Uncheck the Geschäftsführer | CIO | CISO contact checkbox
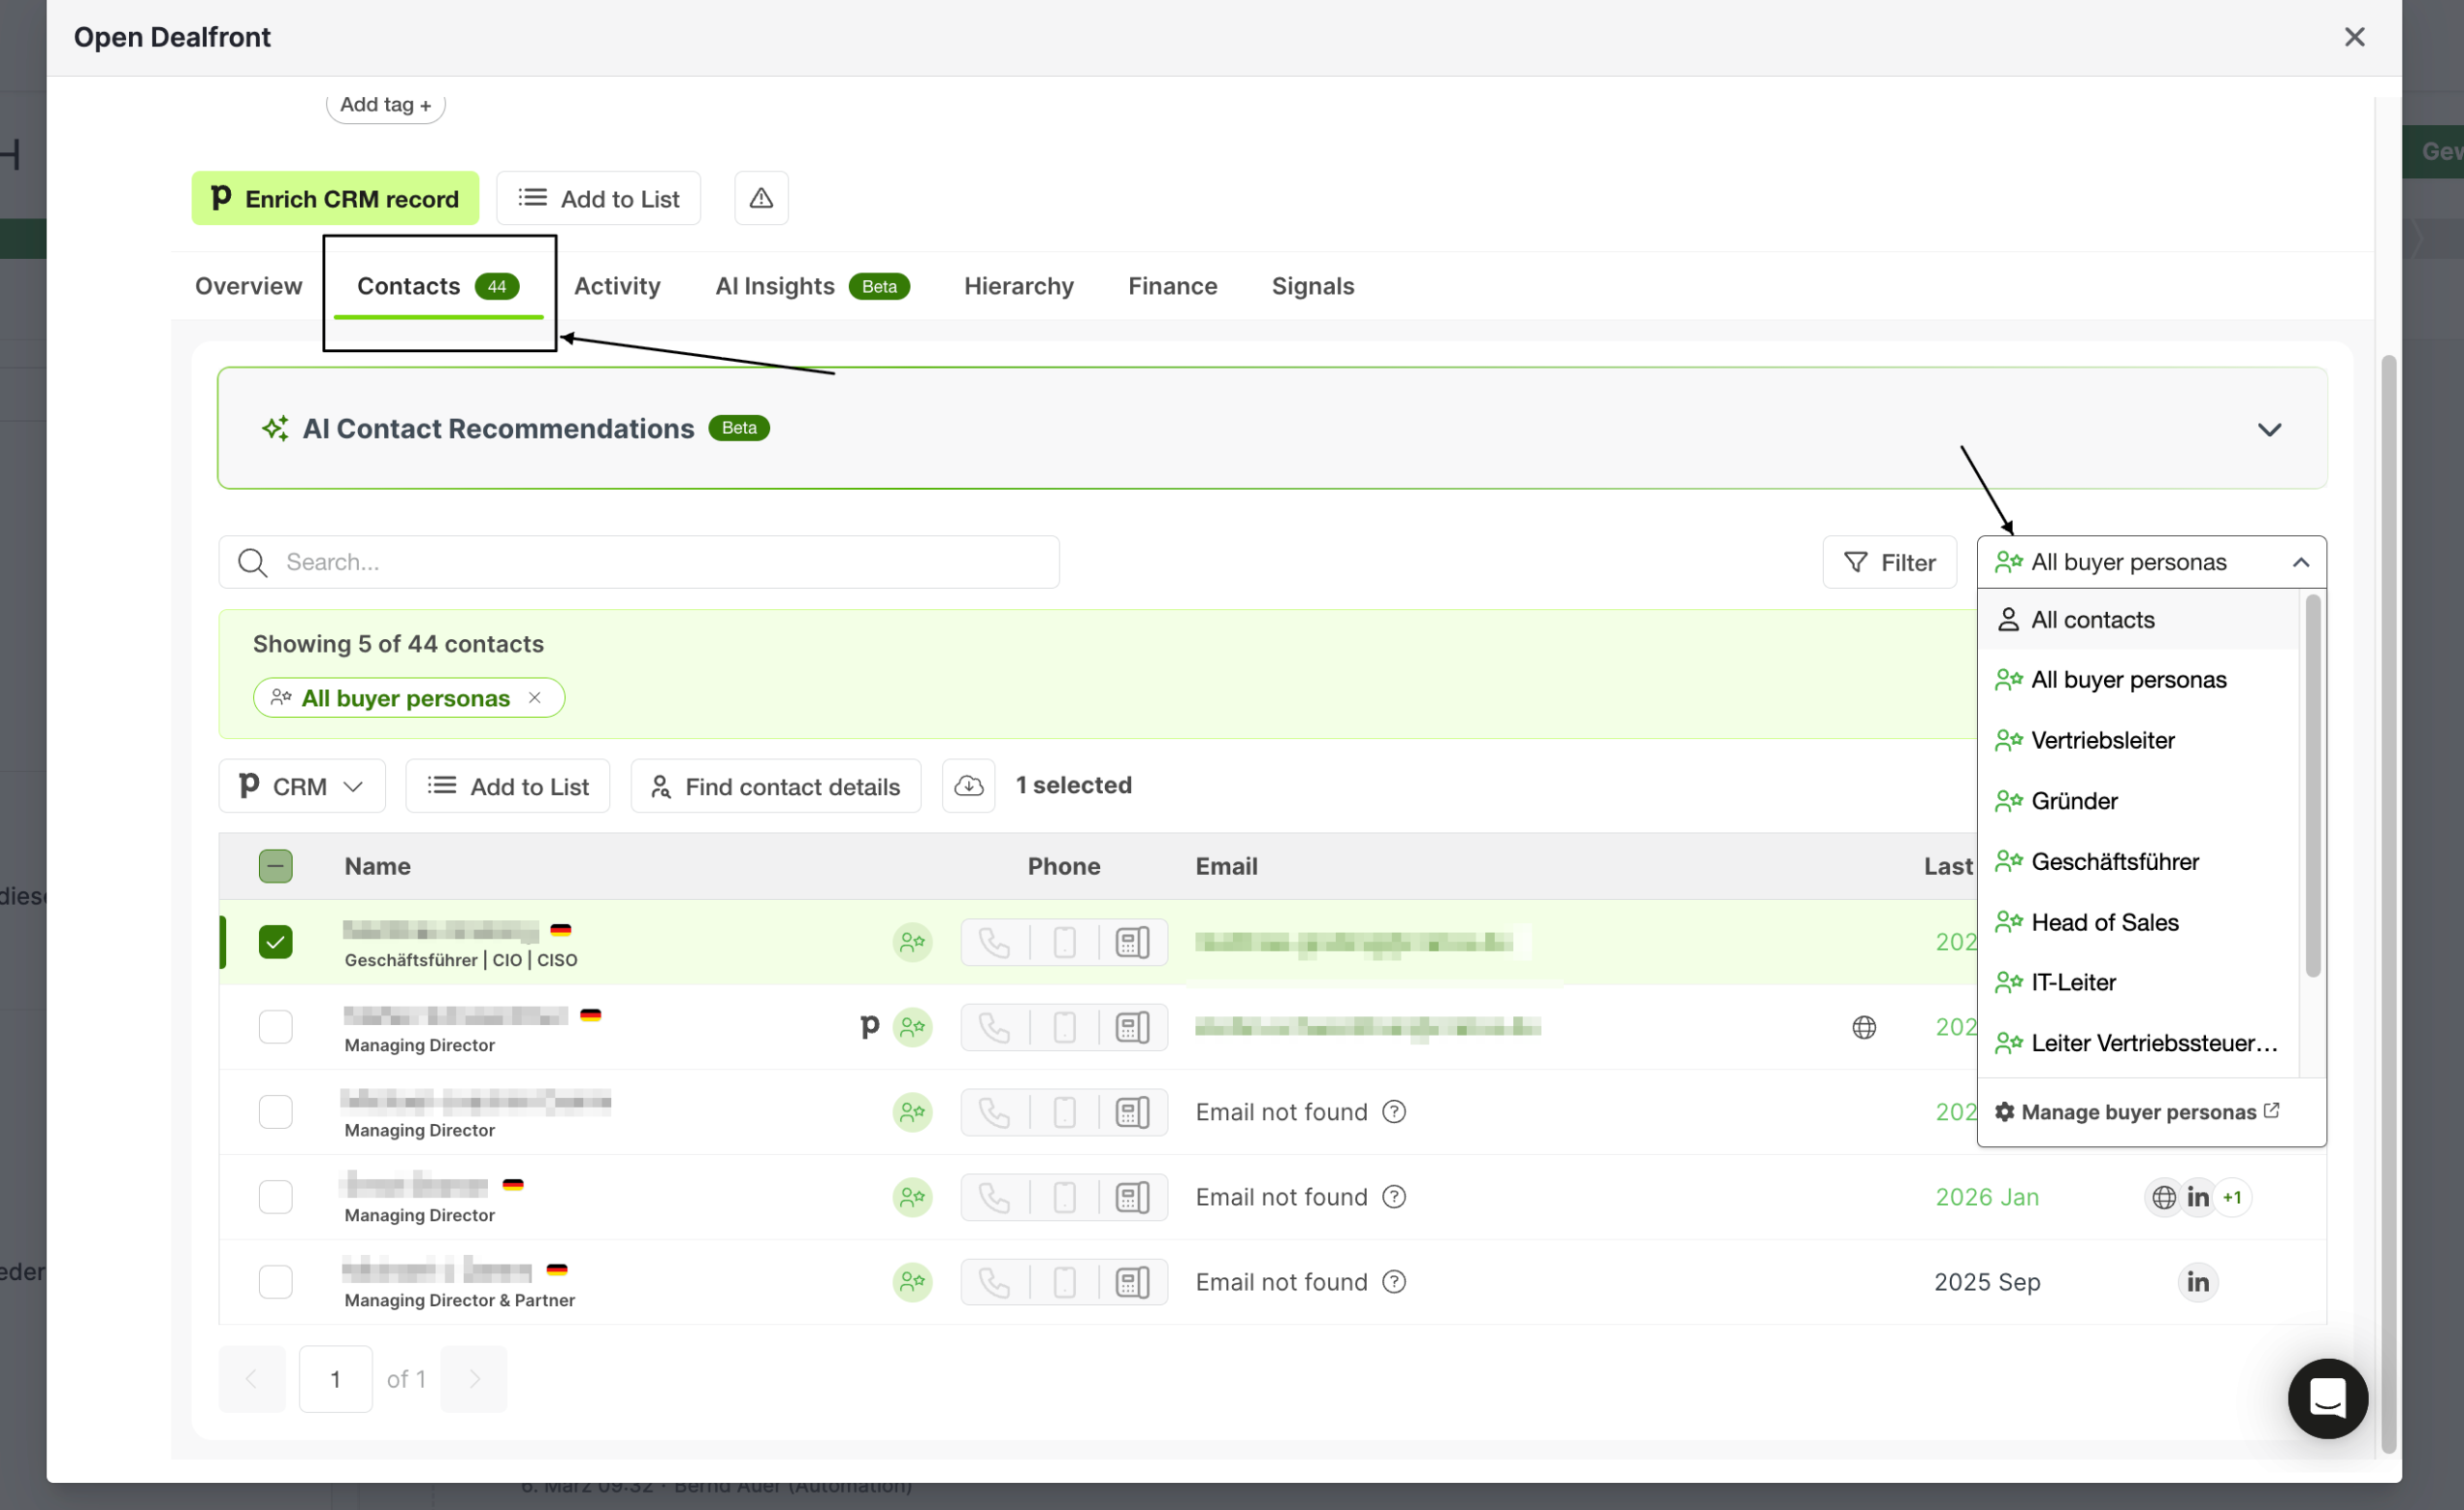The width and height of the screenshot is (2464, 1510). click(276, 942)
